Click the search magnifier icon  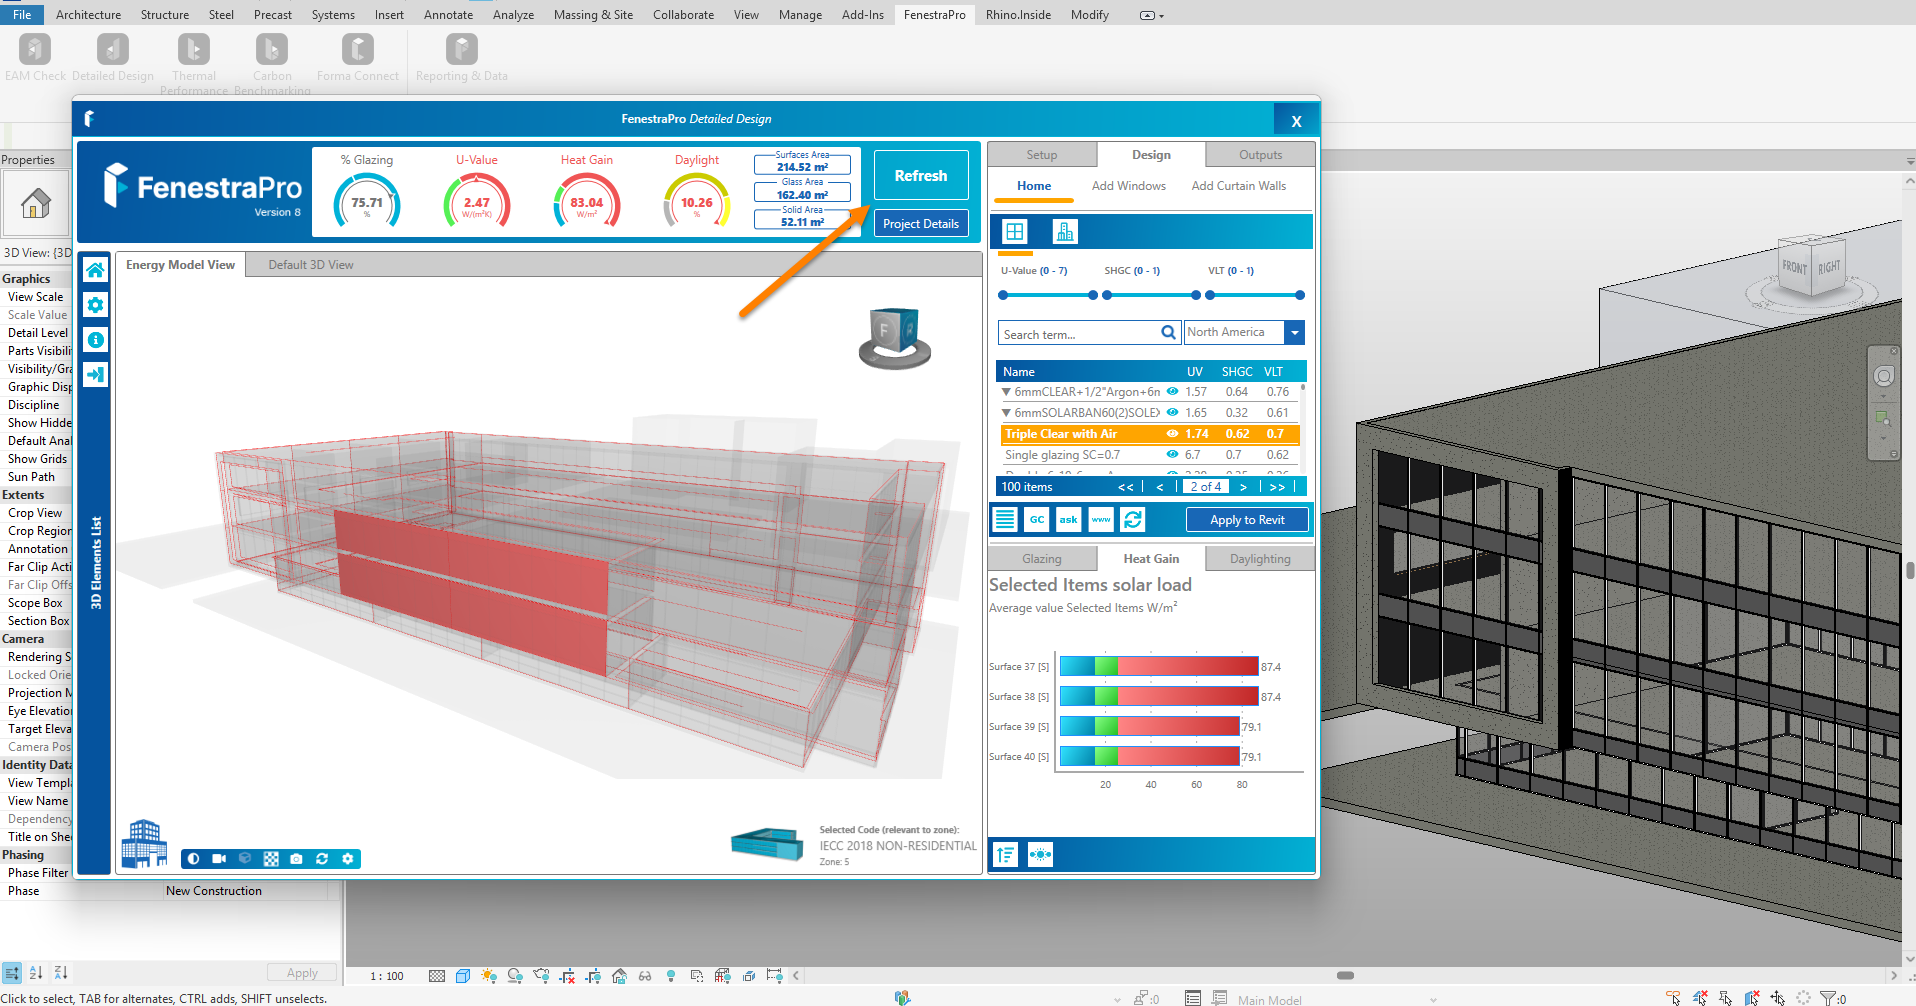(x=1168, y=332)
